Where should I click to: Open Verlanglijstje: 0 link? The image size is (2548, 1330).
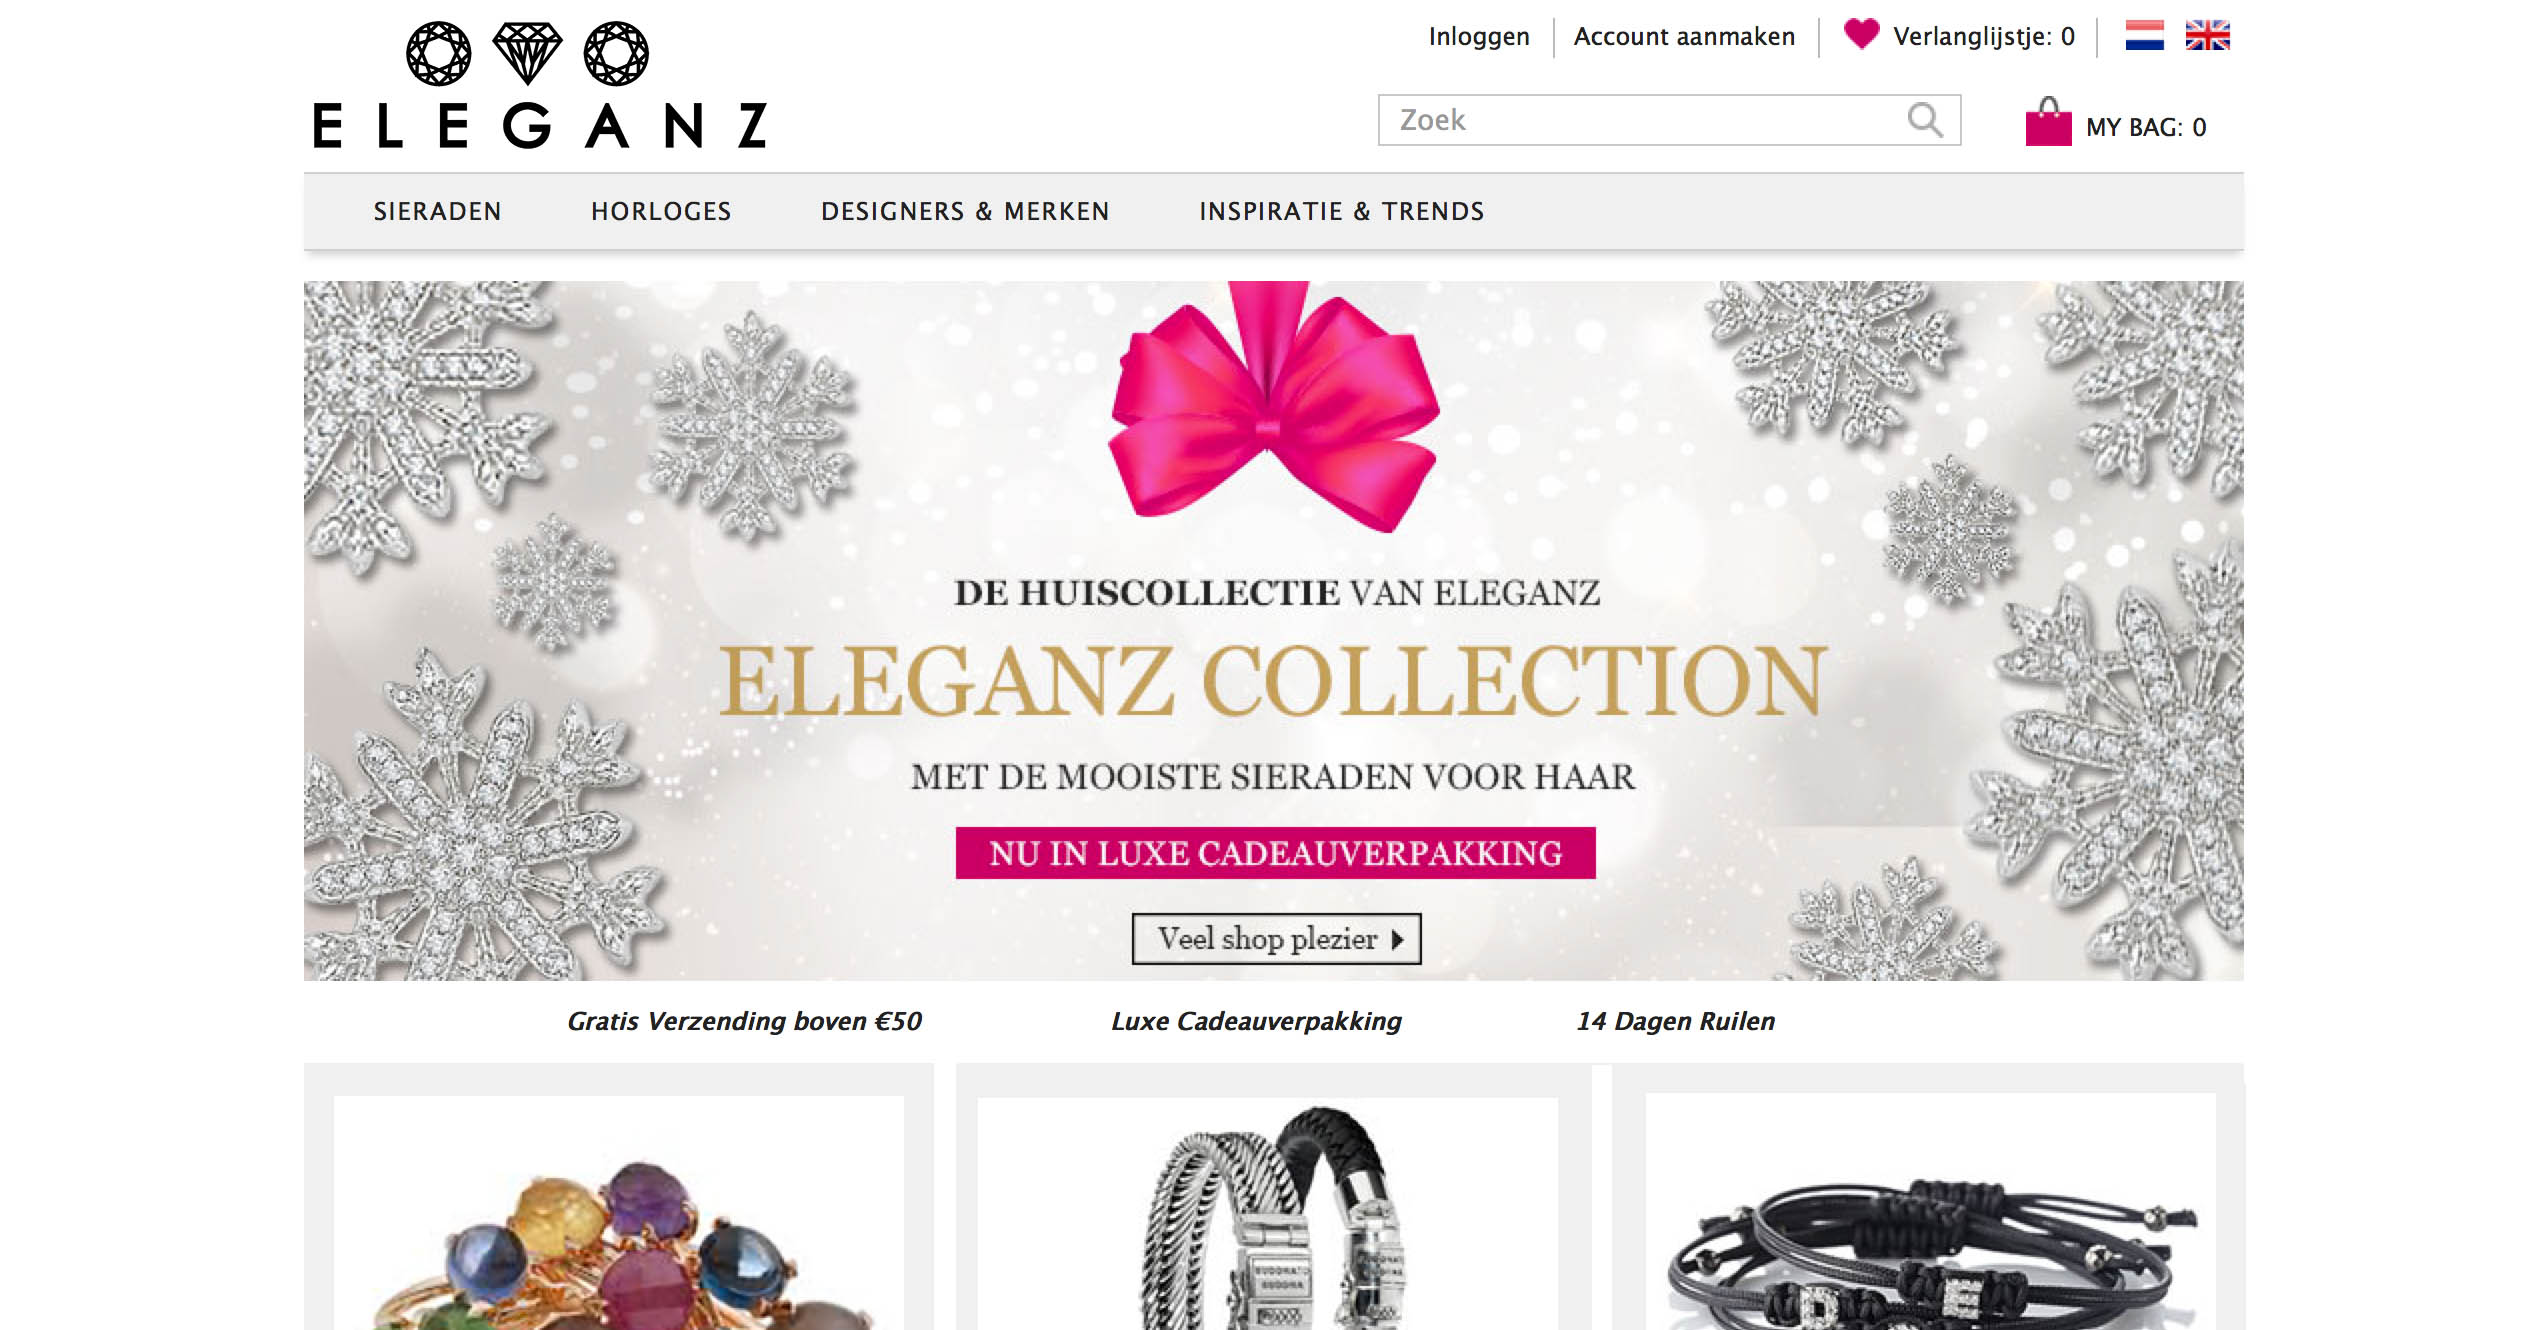point(1984,37)
